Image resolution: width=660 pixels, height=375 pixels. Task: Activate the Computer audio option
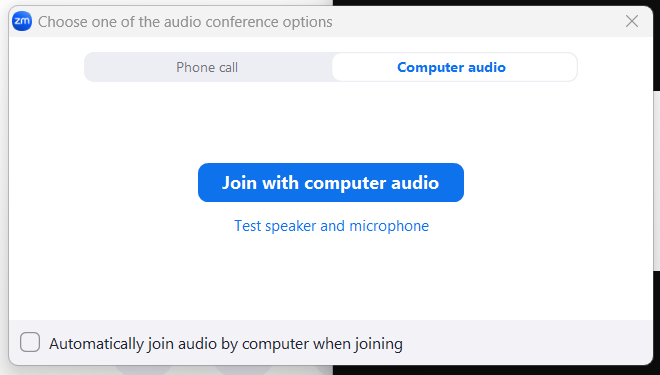click(454, 67)
